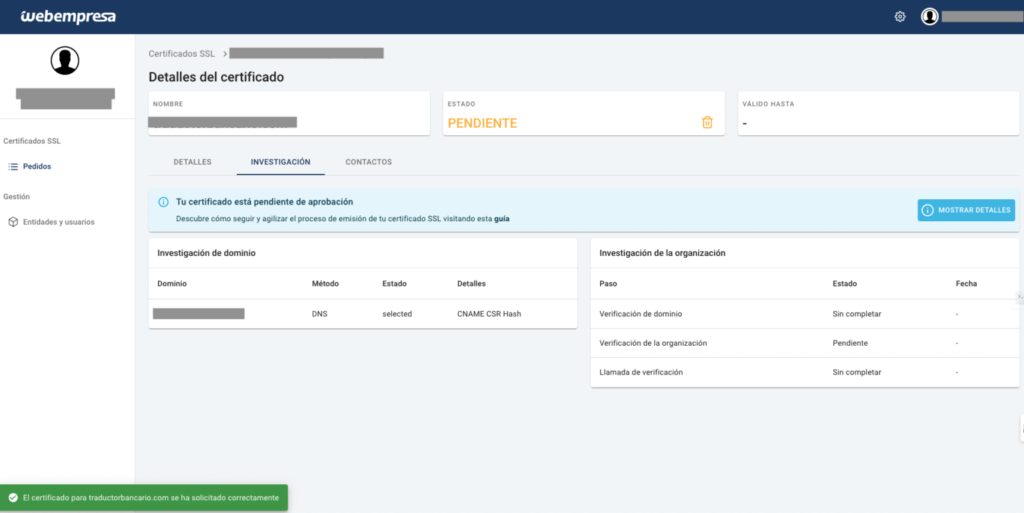This screenshot has height=513, width=1024.
Task: Open Pedidos in sidebar
Action: coord(37,166)
